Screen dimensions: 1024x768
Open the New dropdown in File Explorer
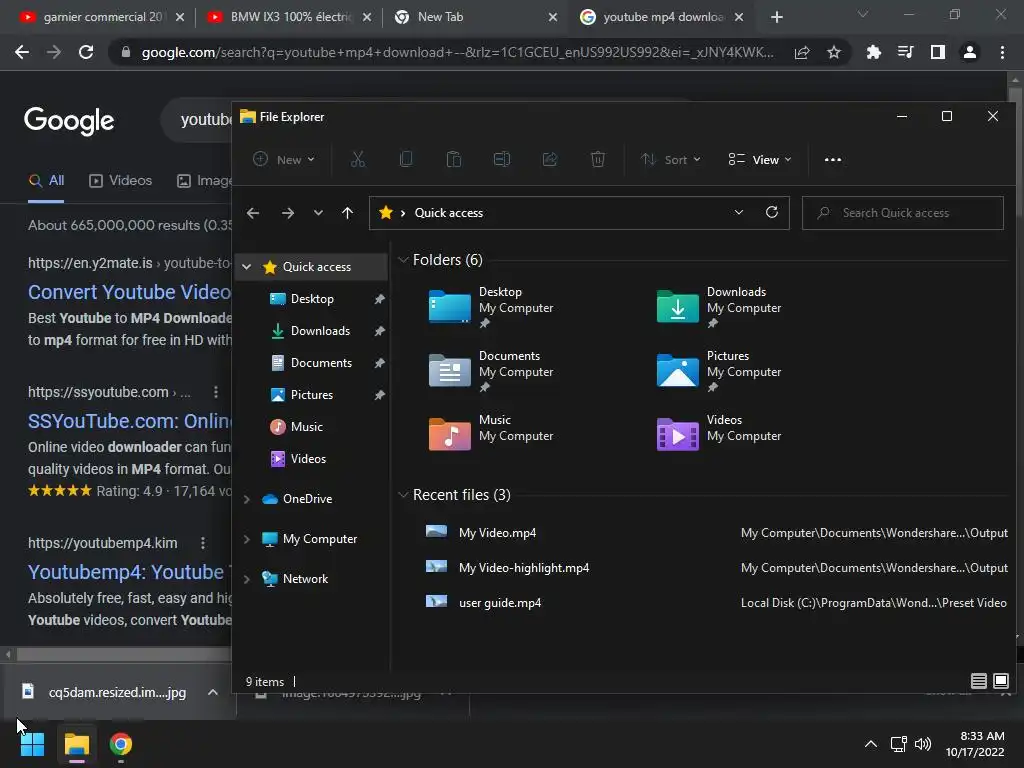(x=284, y=159)
